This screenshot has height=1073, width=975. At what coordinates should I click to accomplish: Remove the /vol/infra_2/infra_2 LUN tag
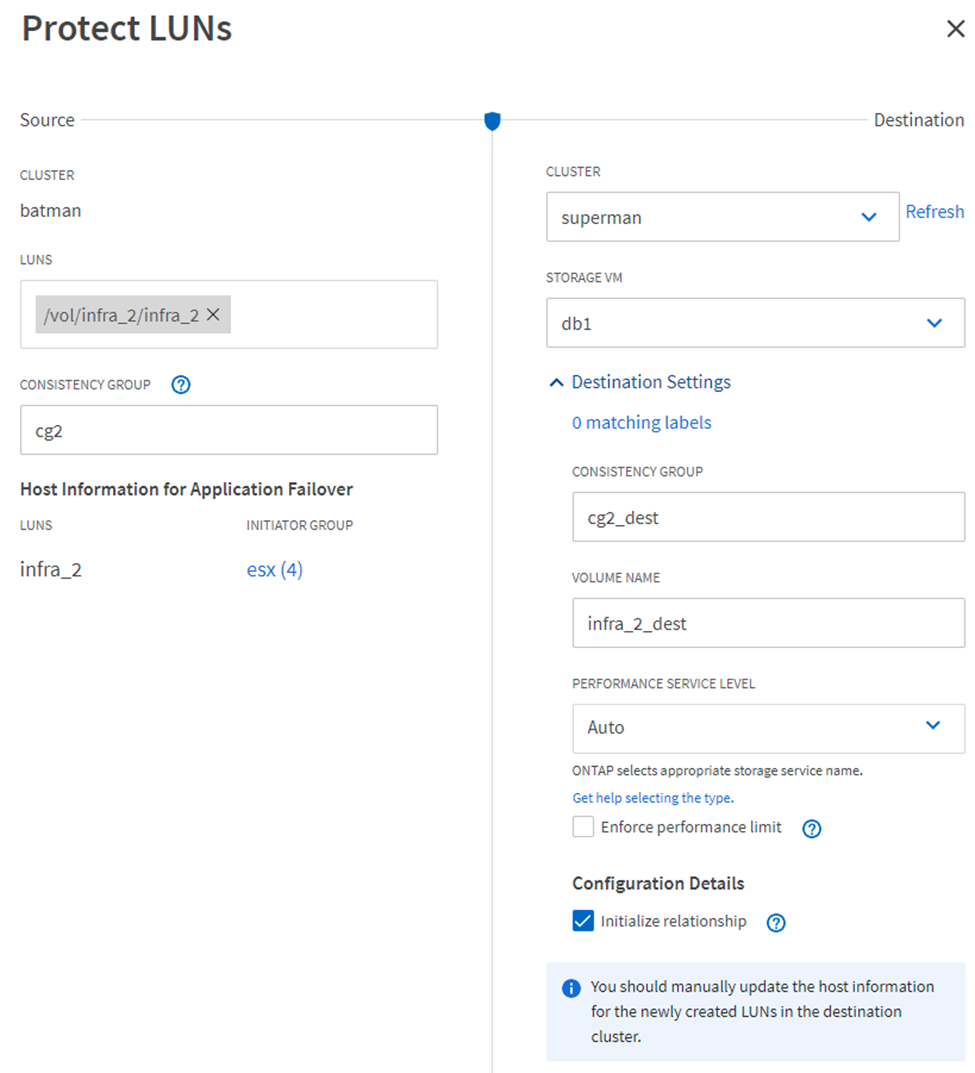point(213,315)
